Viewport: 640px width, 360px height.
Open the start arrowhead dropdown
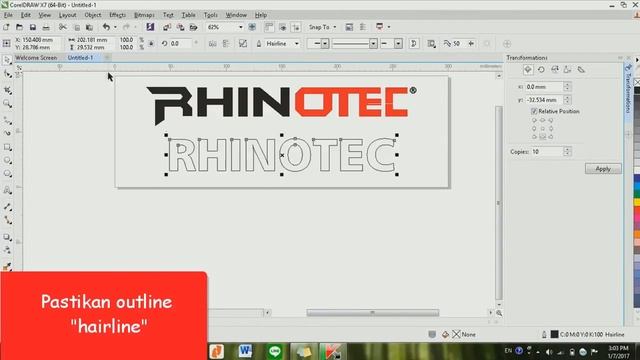325,44
